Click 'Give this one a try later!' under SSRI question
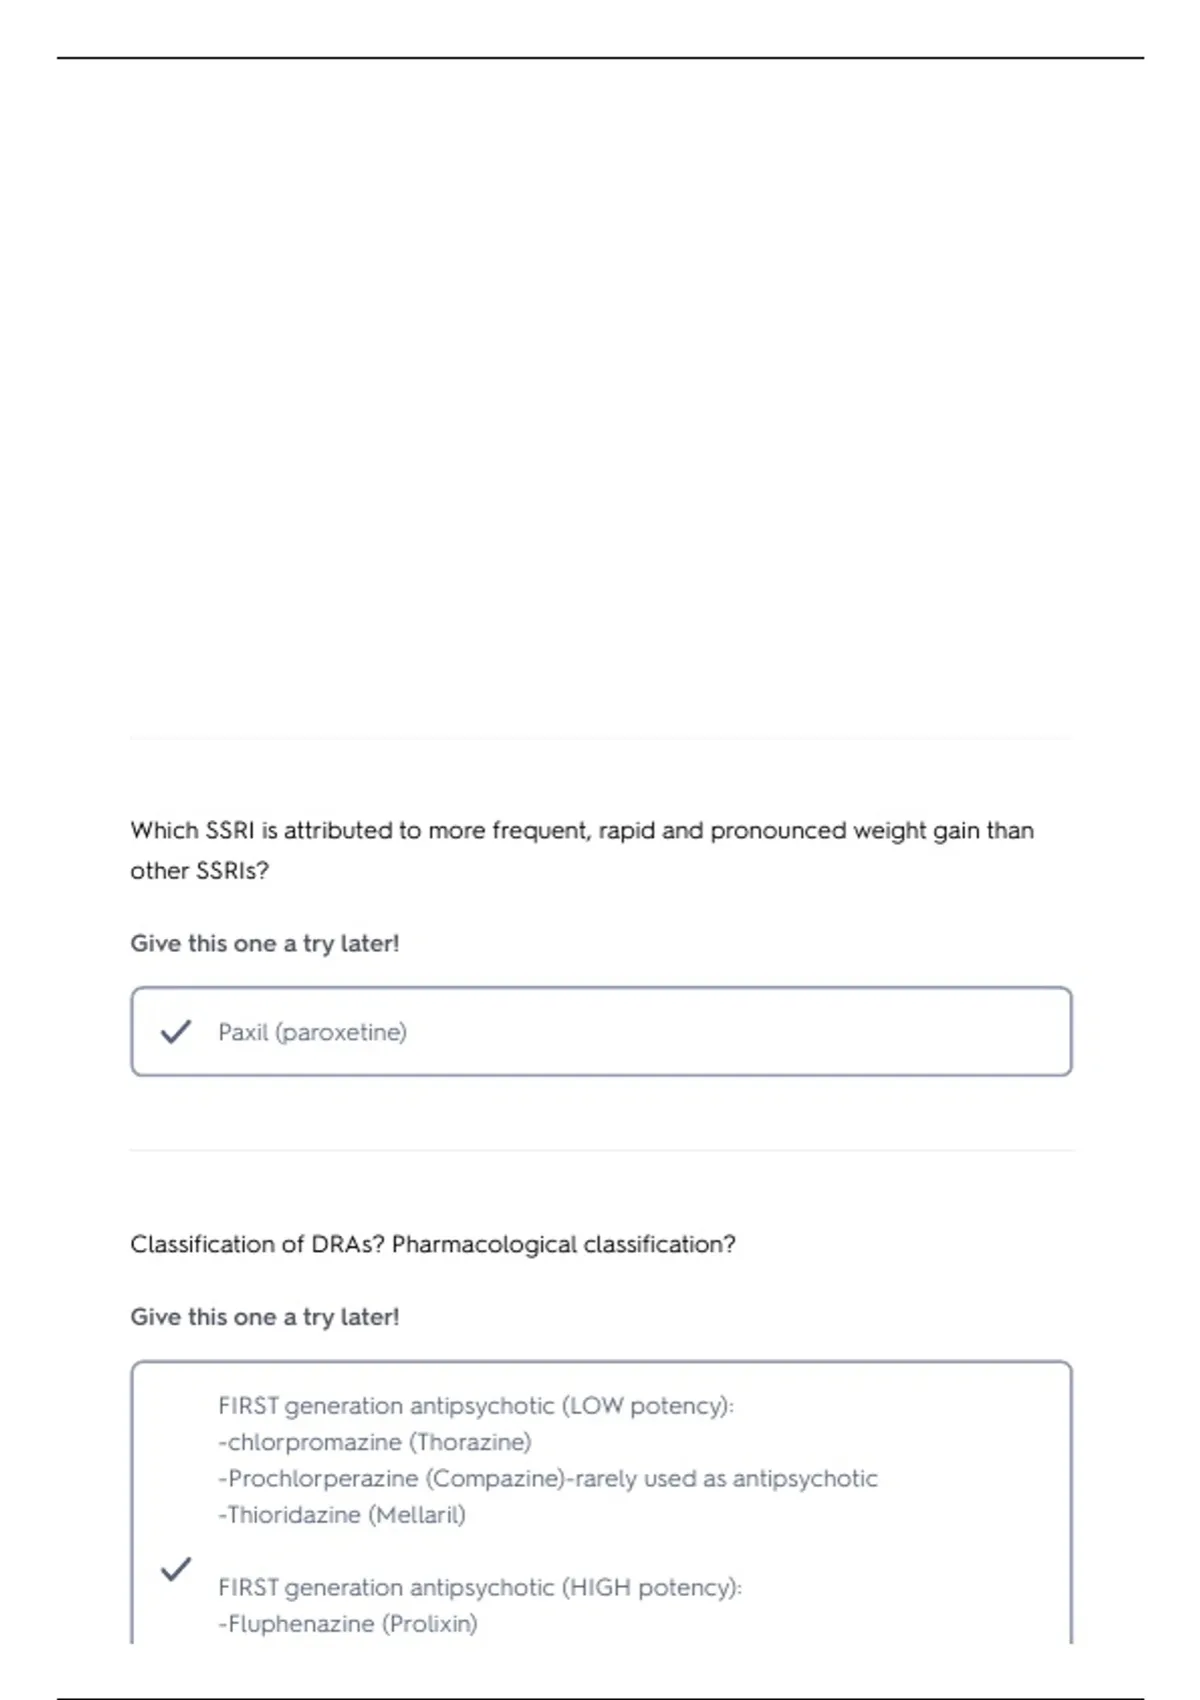The height and width of the screenshot is (1700, 1200). click(x=265, y=944)
